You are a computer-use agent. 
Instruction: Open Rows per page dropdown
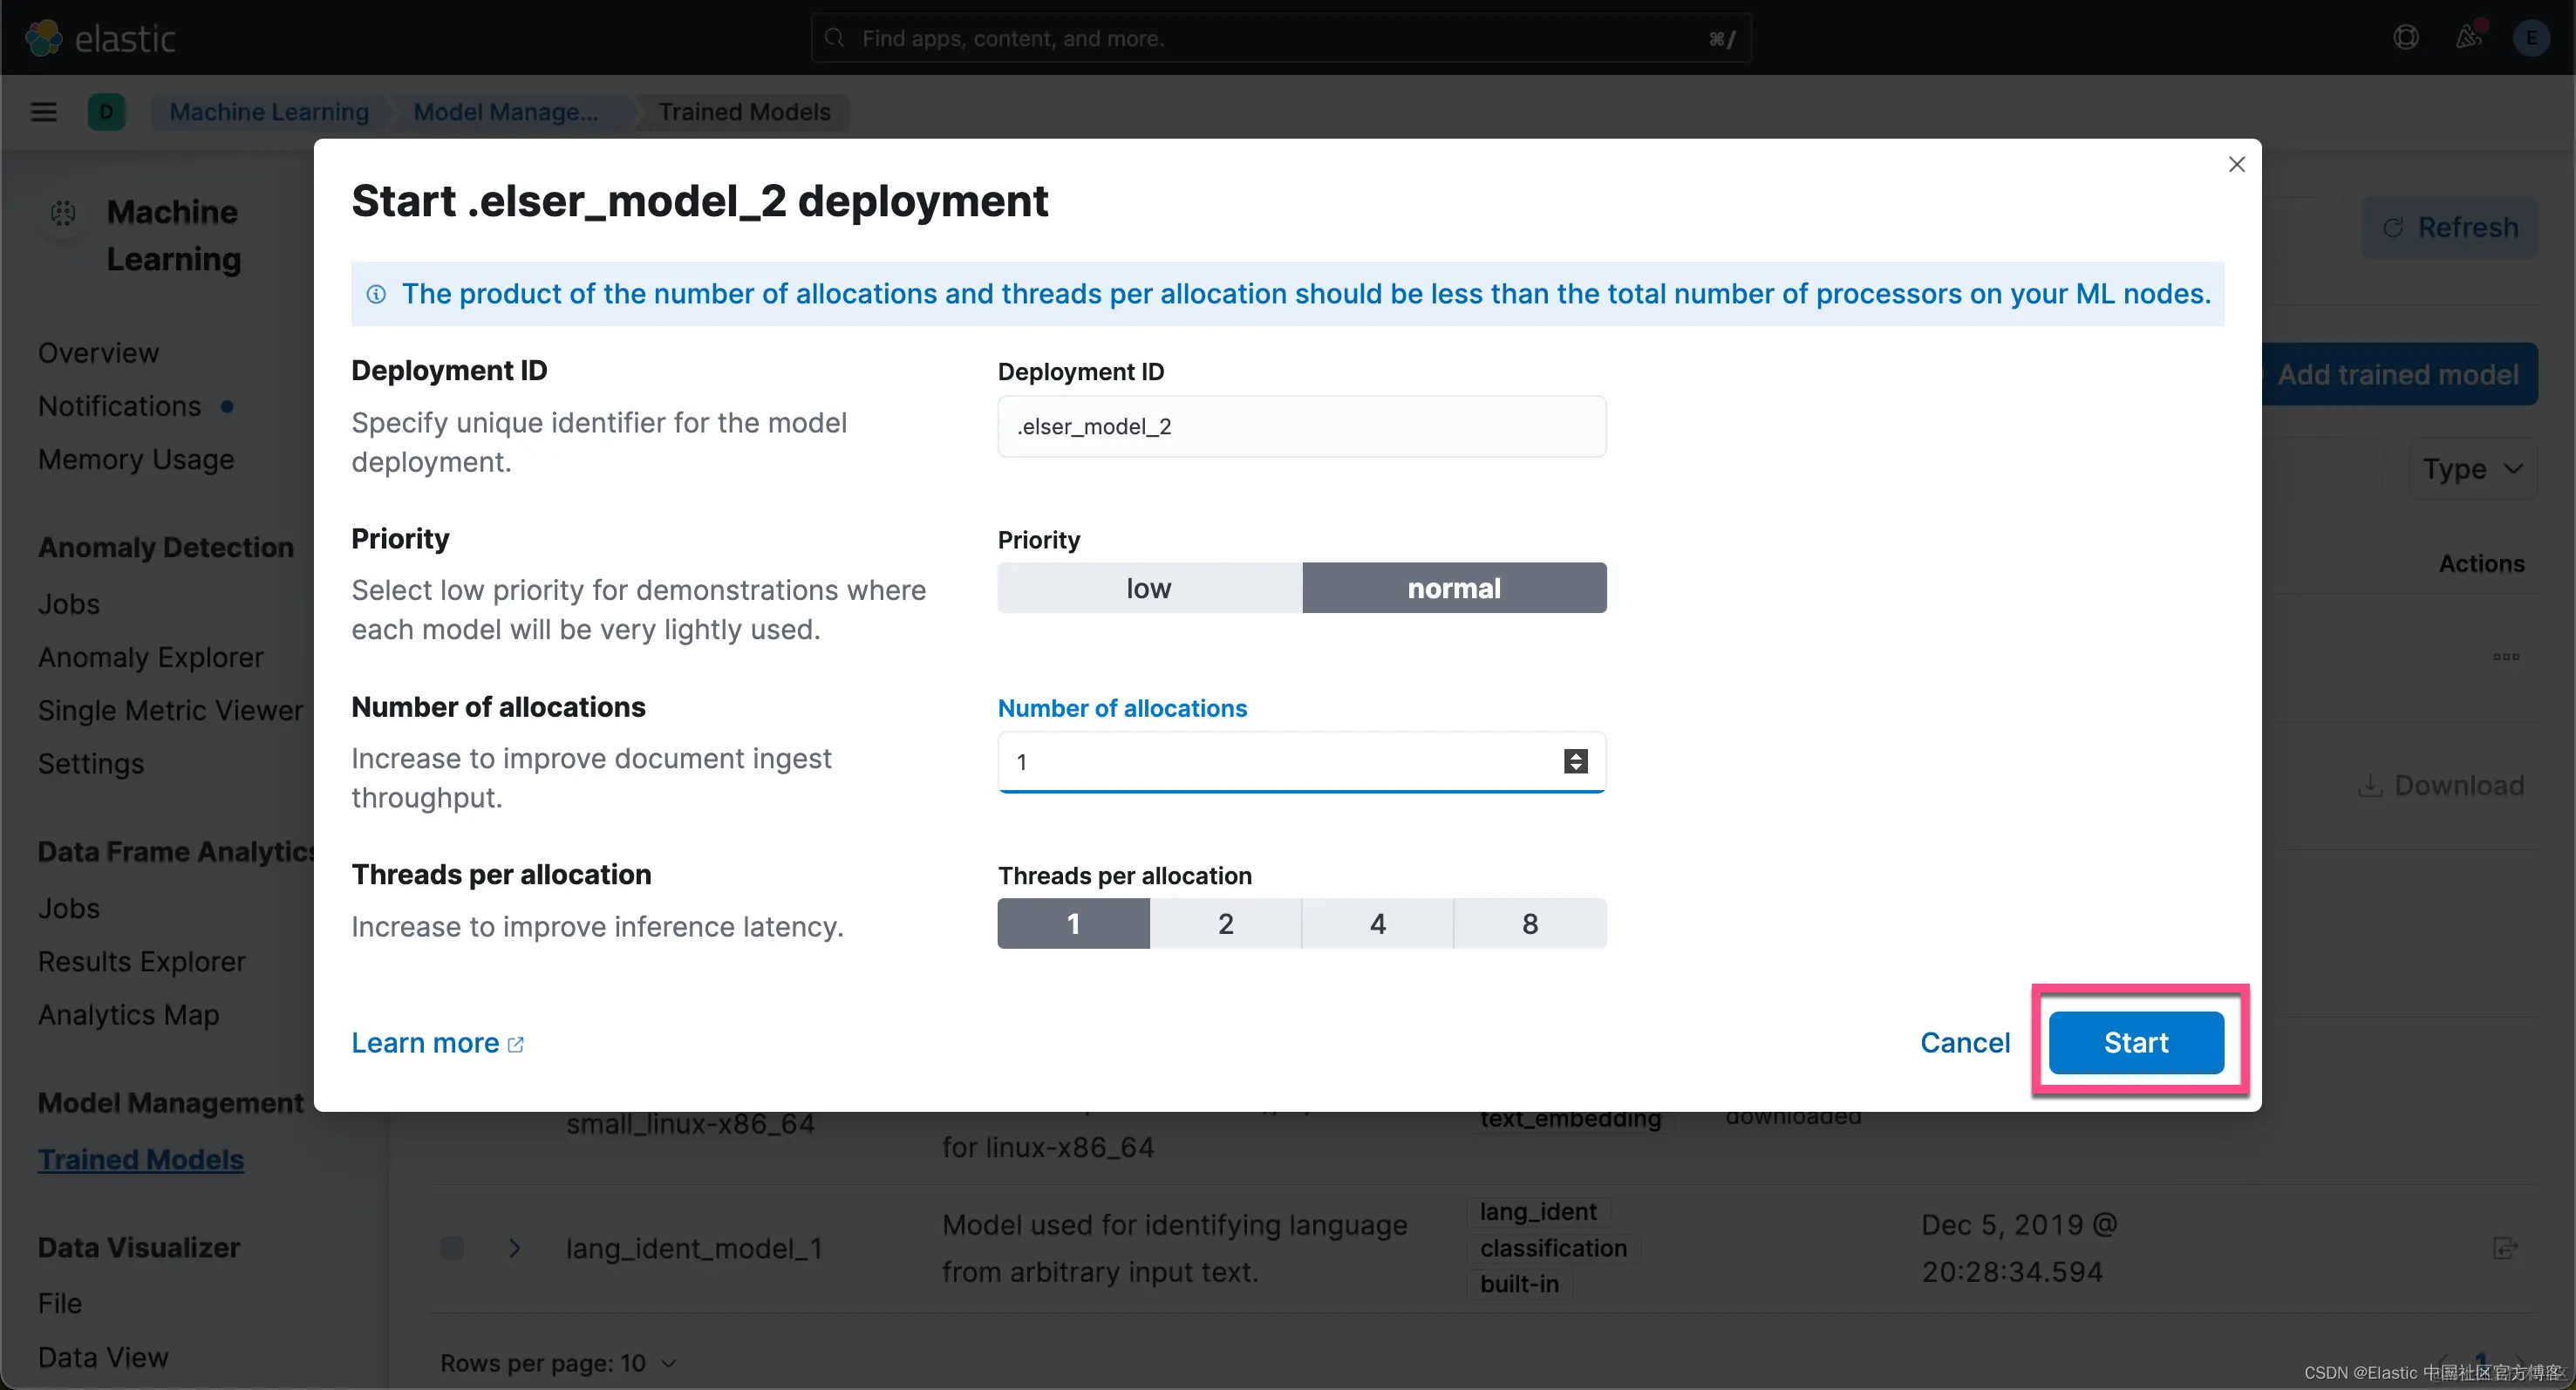(558, 1363)
